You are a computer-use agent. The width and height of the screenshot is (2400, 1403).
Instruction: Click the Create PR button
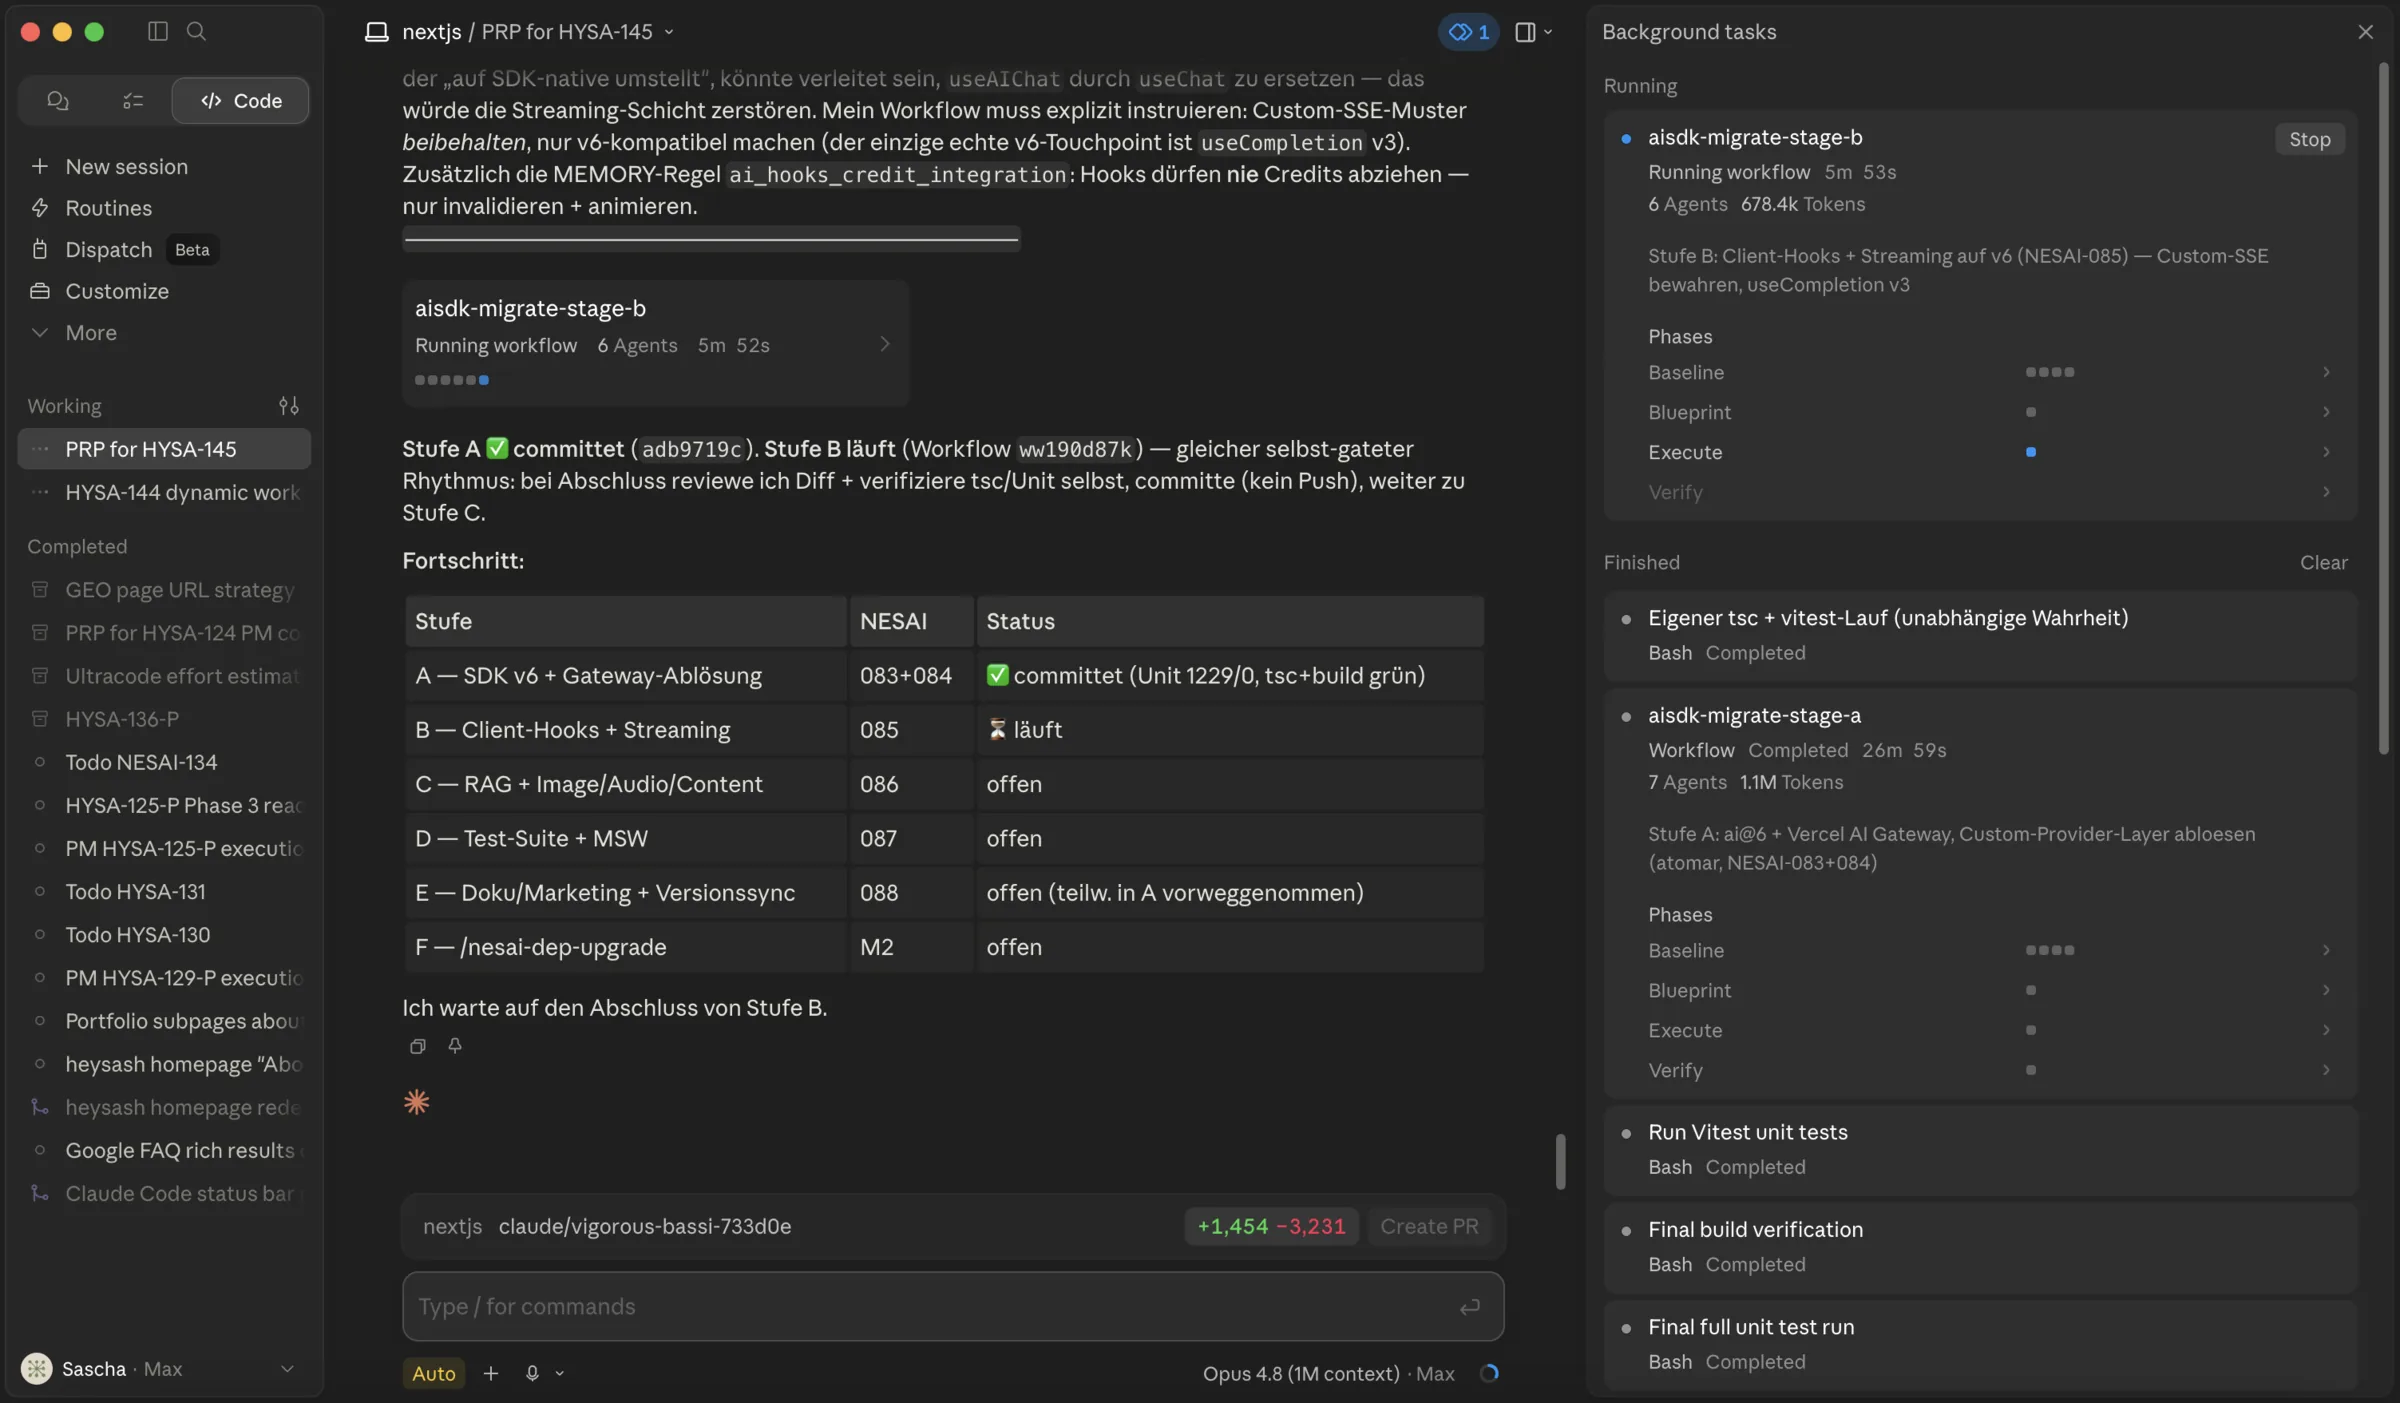[1429, 1226]
